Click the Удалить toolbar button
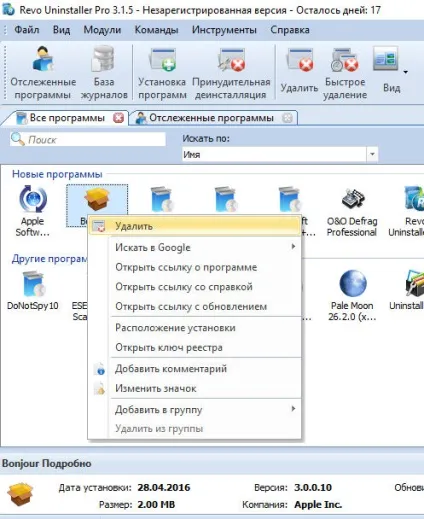424x519 pixels. point(299,71)
